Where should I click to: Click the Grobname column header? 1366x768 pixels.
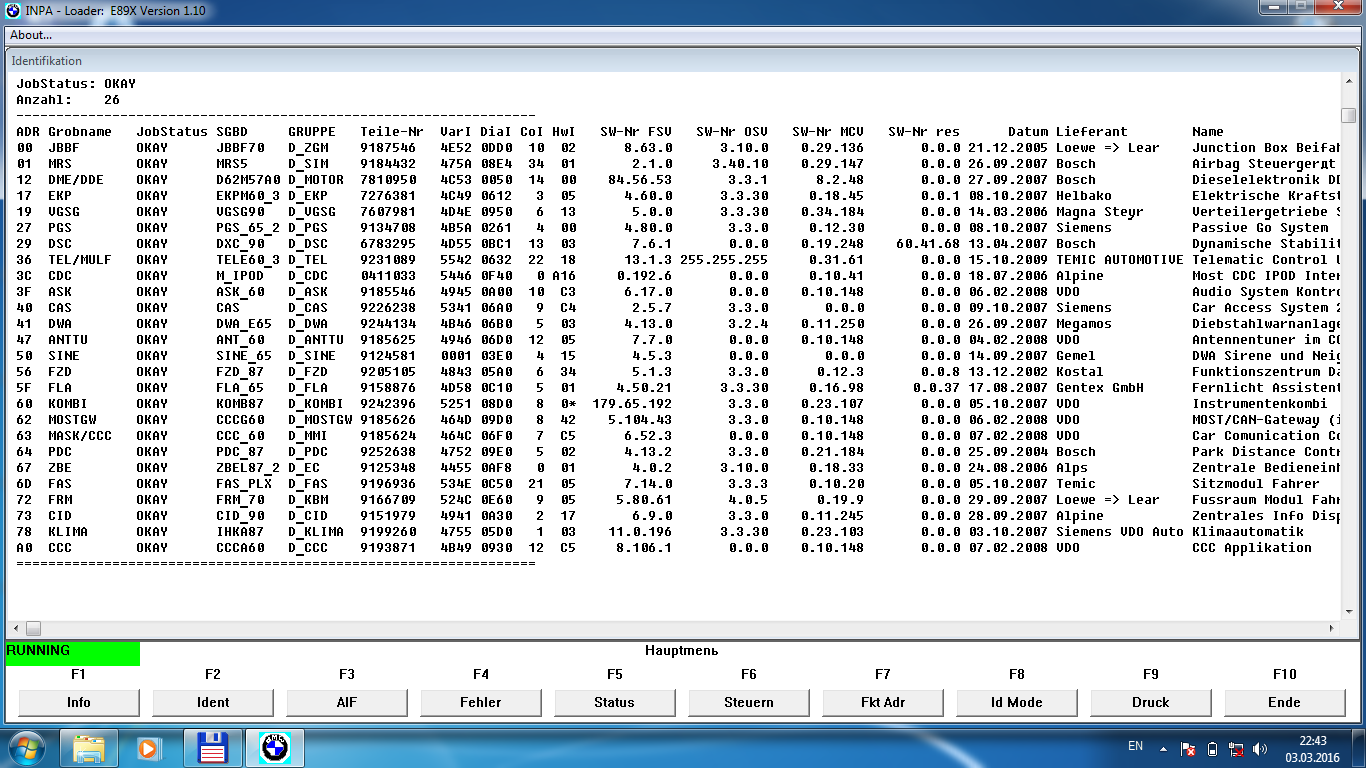pyautogui.click(x=80, y=132)
